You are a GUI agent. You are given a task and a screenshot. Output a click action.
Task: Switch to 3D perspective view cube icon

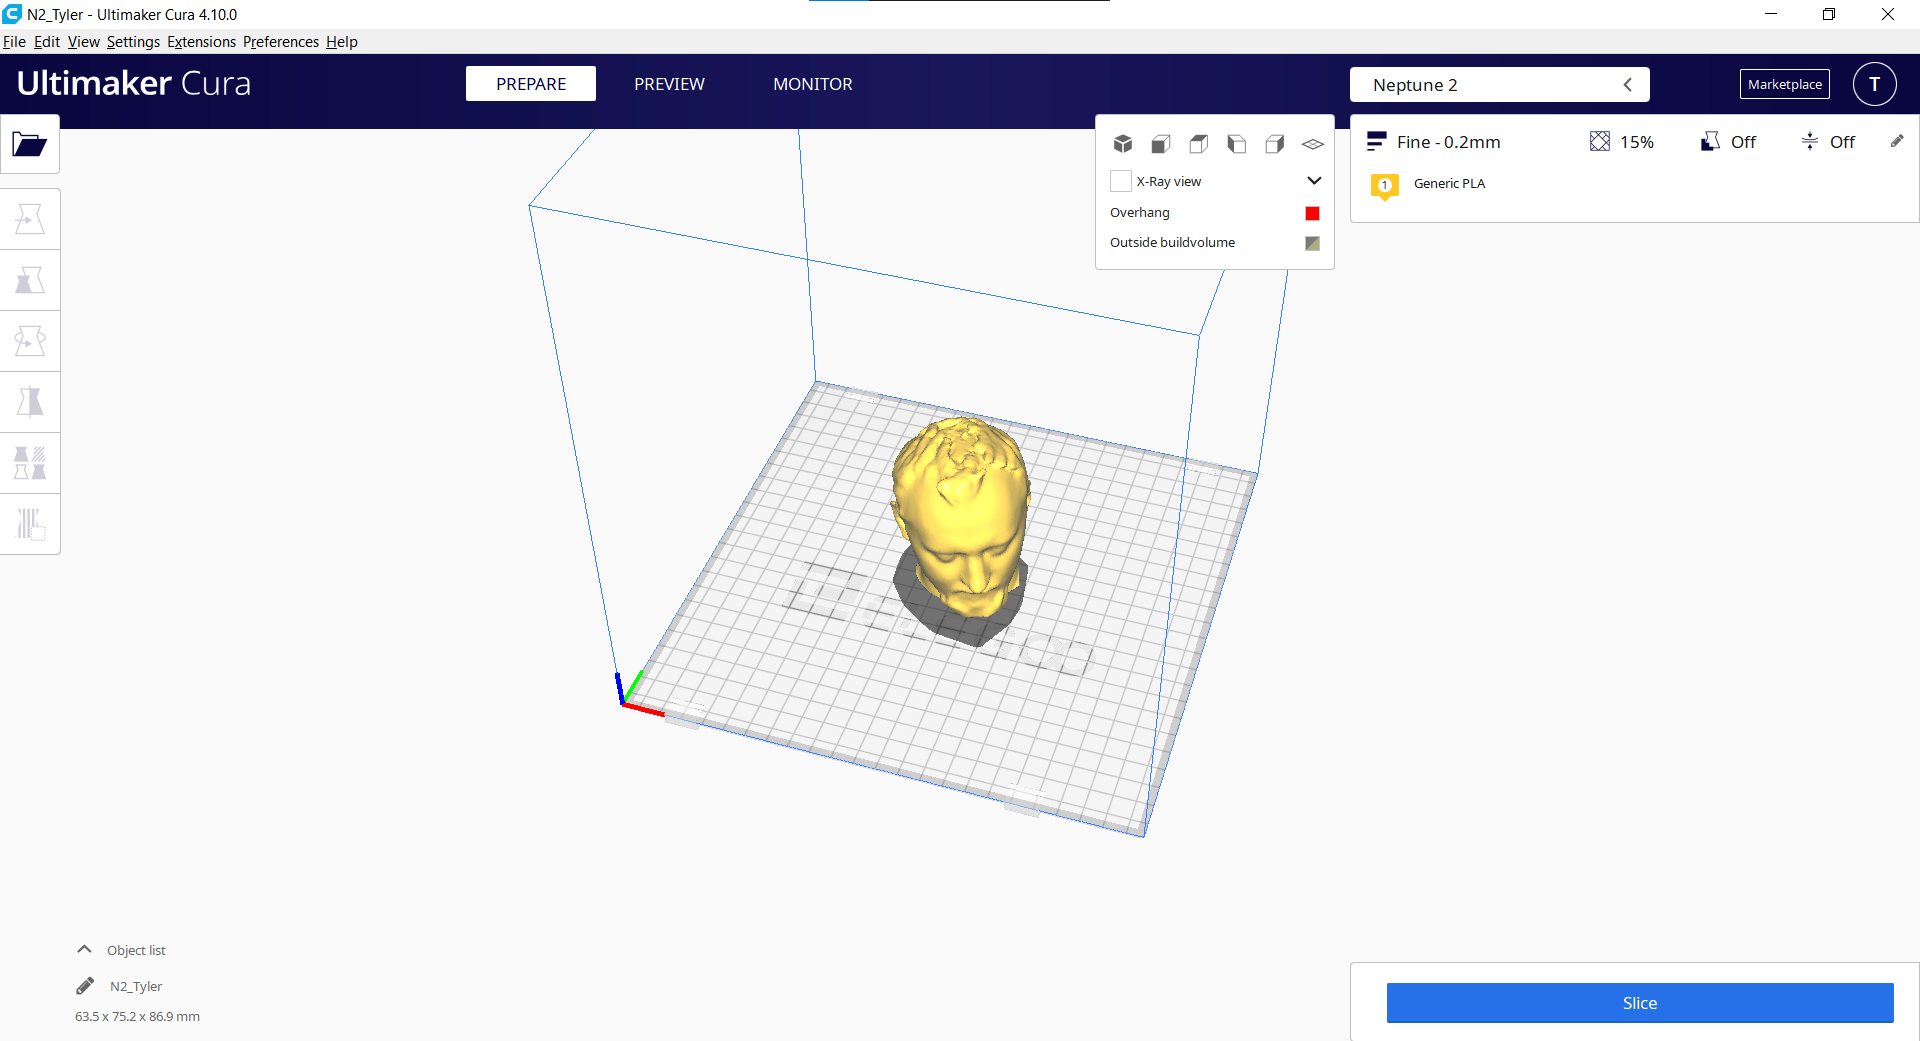point(1123,144)
